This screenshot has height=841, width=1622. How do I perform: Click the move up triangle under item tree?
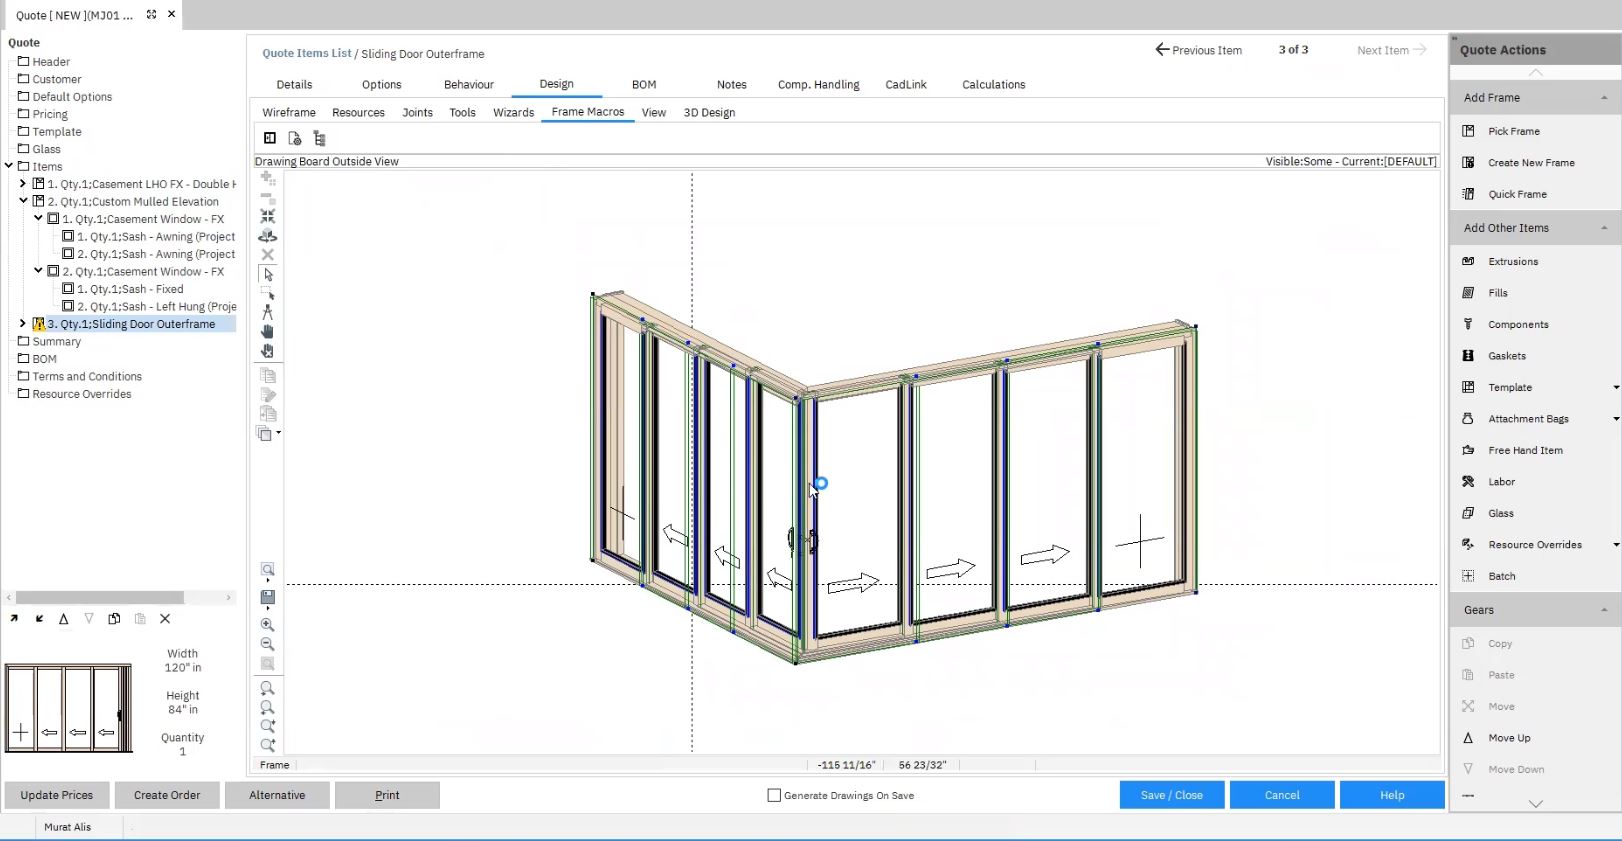click(64, 618)
